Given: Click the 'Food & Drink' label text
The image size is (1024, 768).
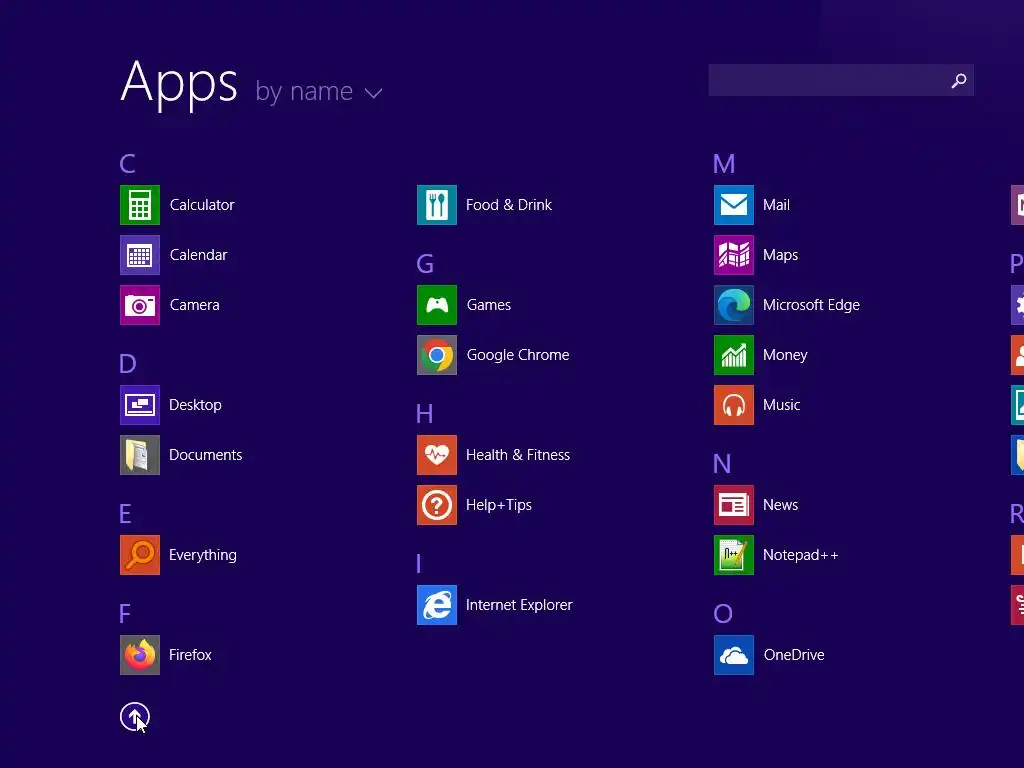Looking at the screenshot, I should pos(509,205).
